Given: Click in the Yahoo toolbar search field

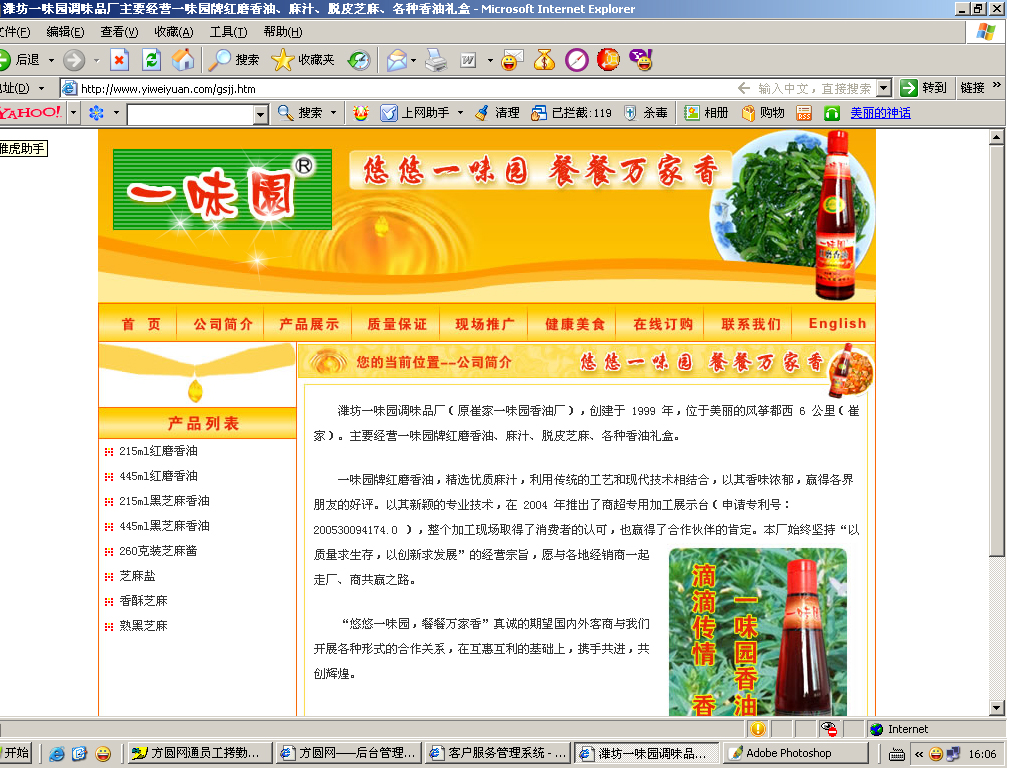Looking at the screenshot, I should 191,115.
